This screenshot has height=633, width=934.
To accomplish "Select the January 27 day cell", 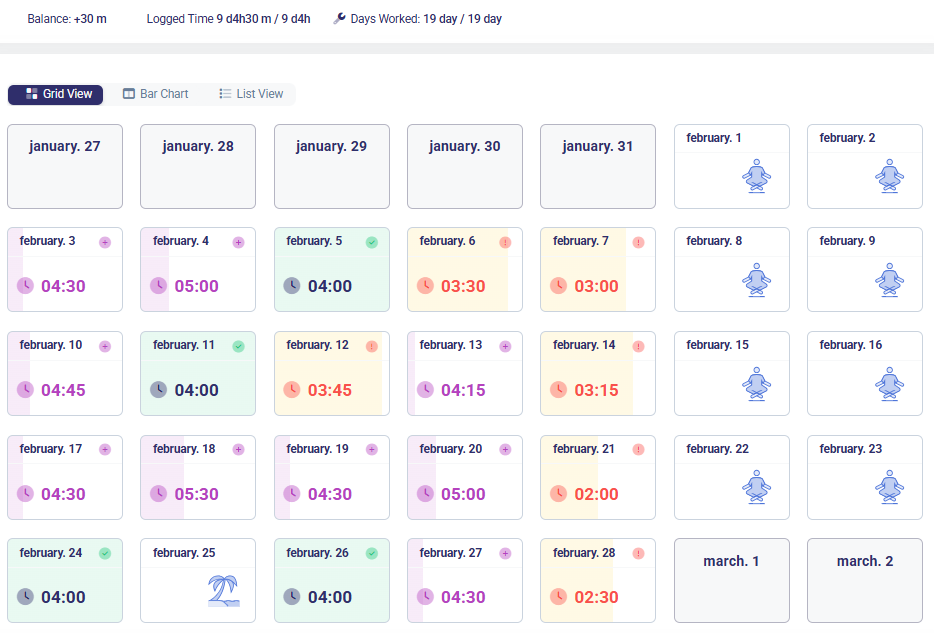I will point(65,166).
